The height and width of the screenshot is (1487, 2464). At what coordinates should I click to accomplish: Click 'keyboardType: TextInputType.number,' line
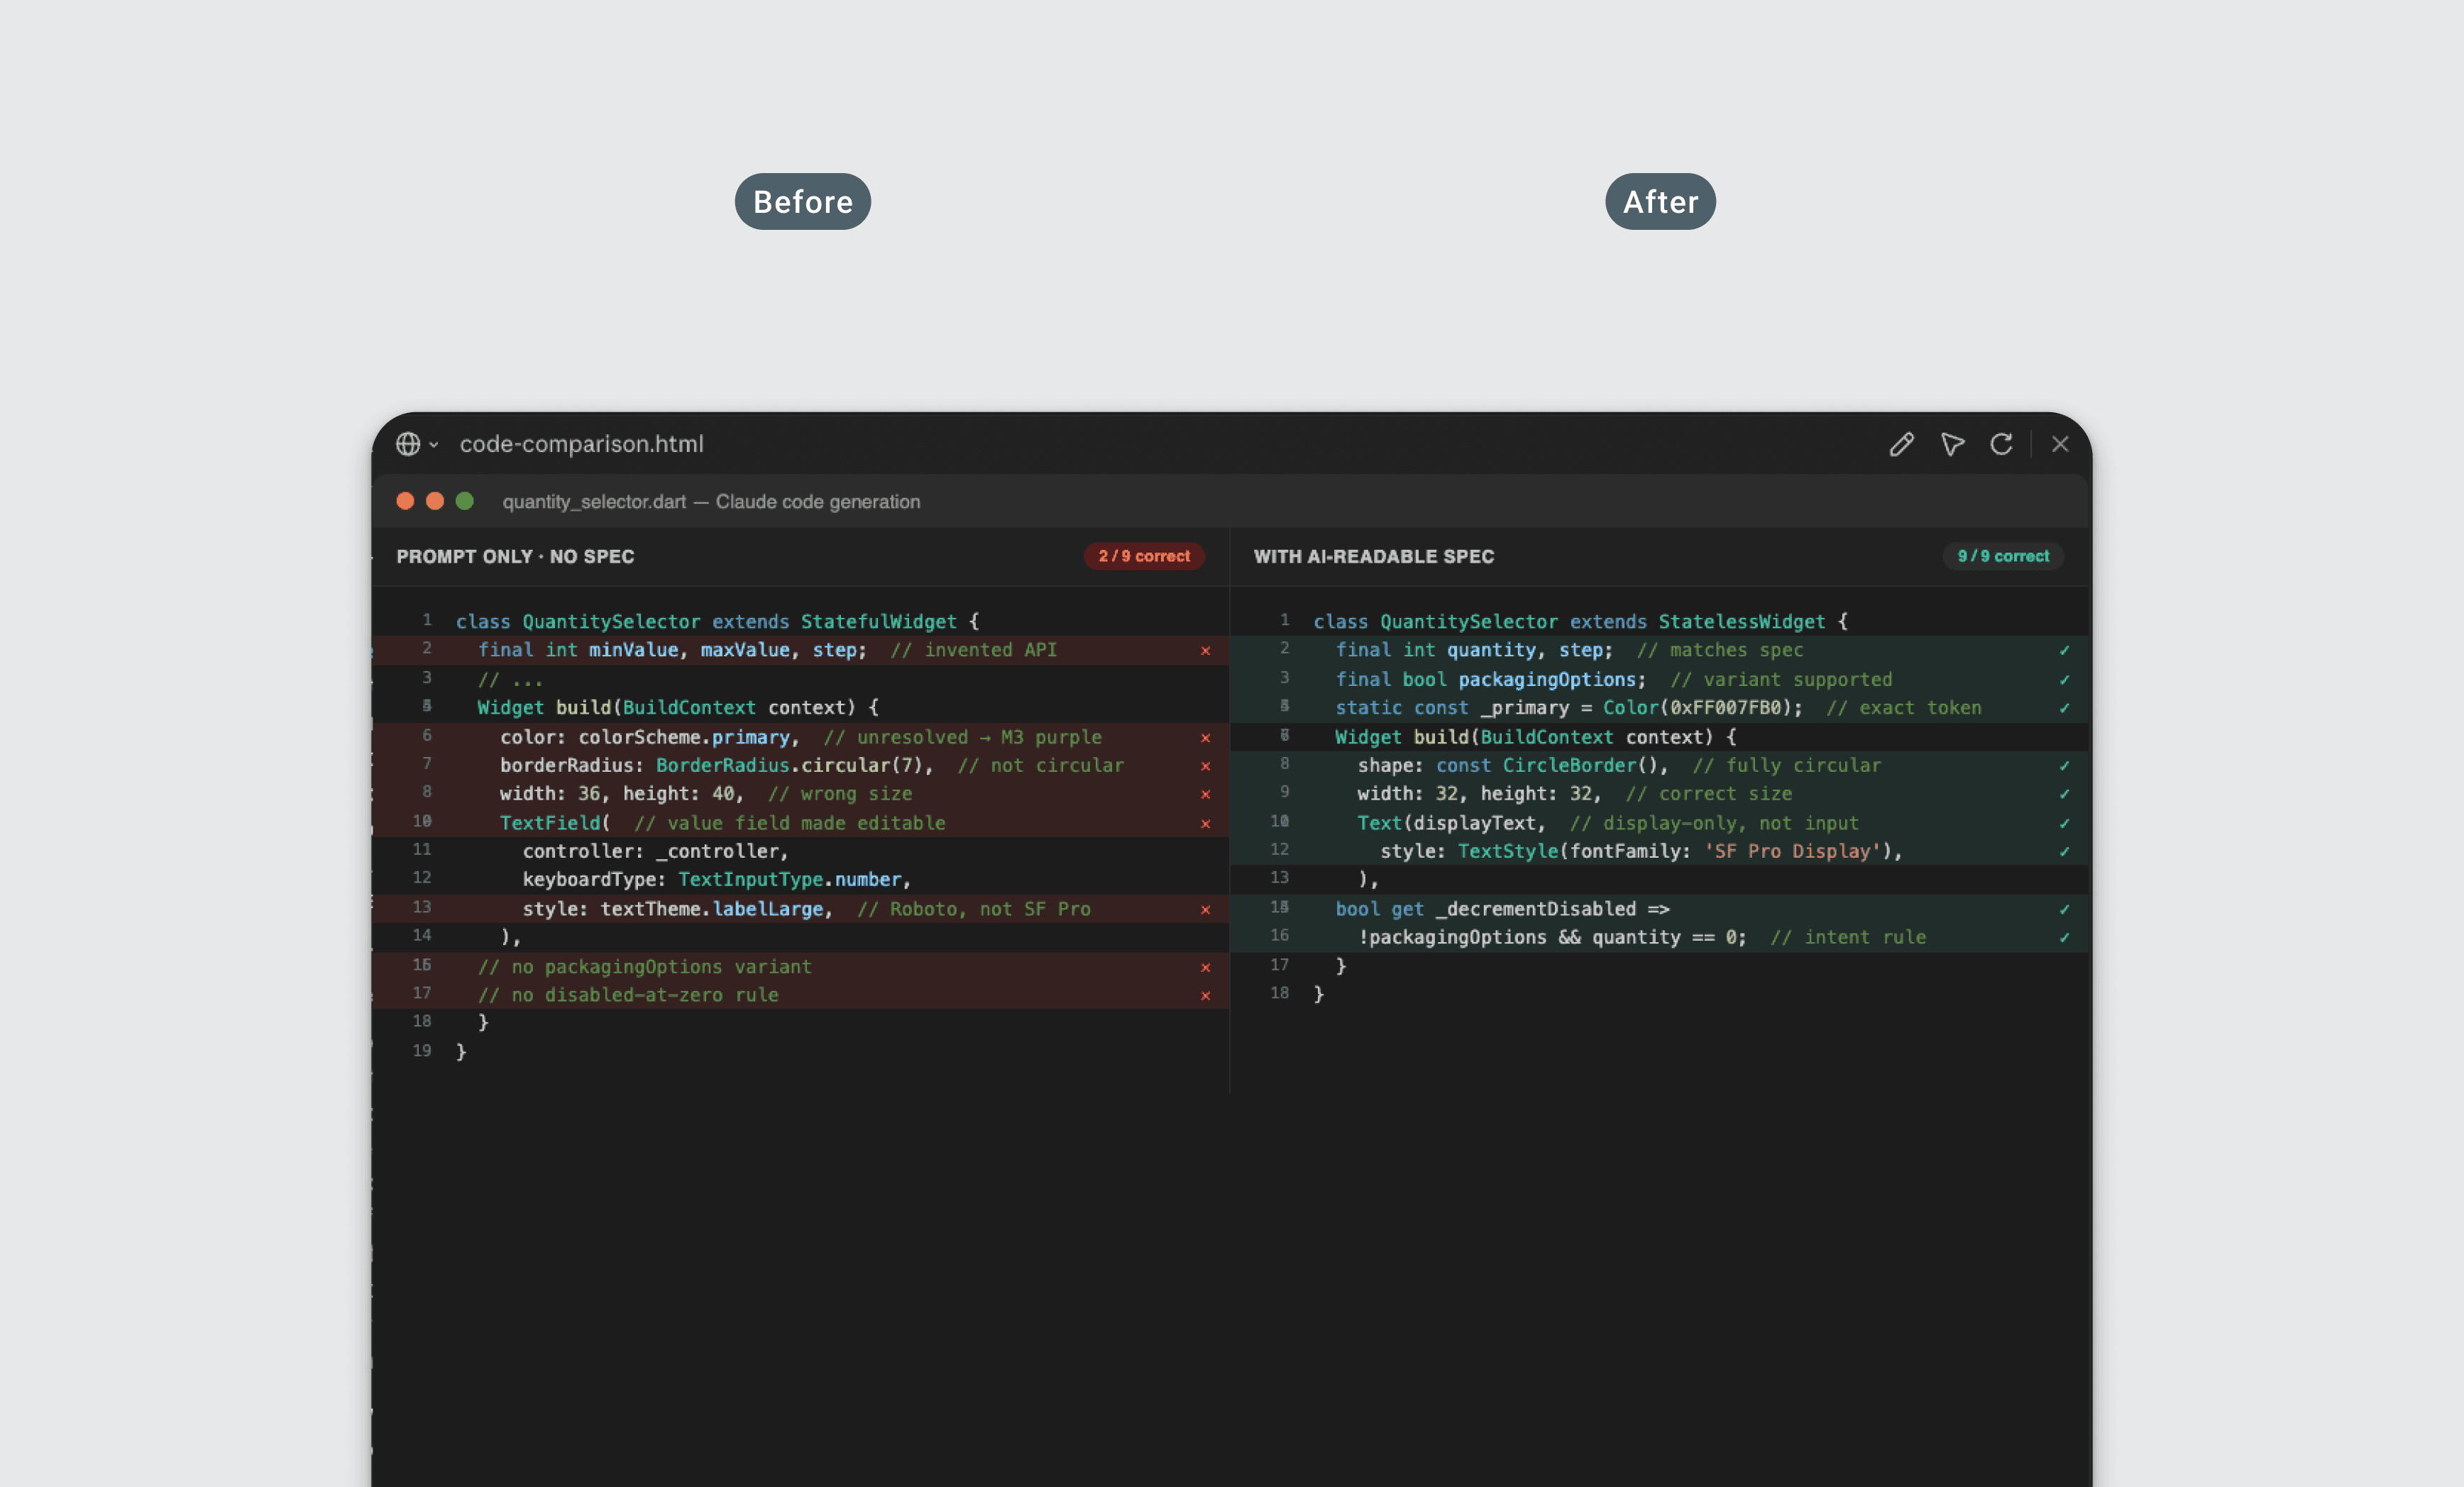pyautogui.click(x=717, y=880)
